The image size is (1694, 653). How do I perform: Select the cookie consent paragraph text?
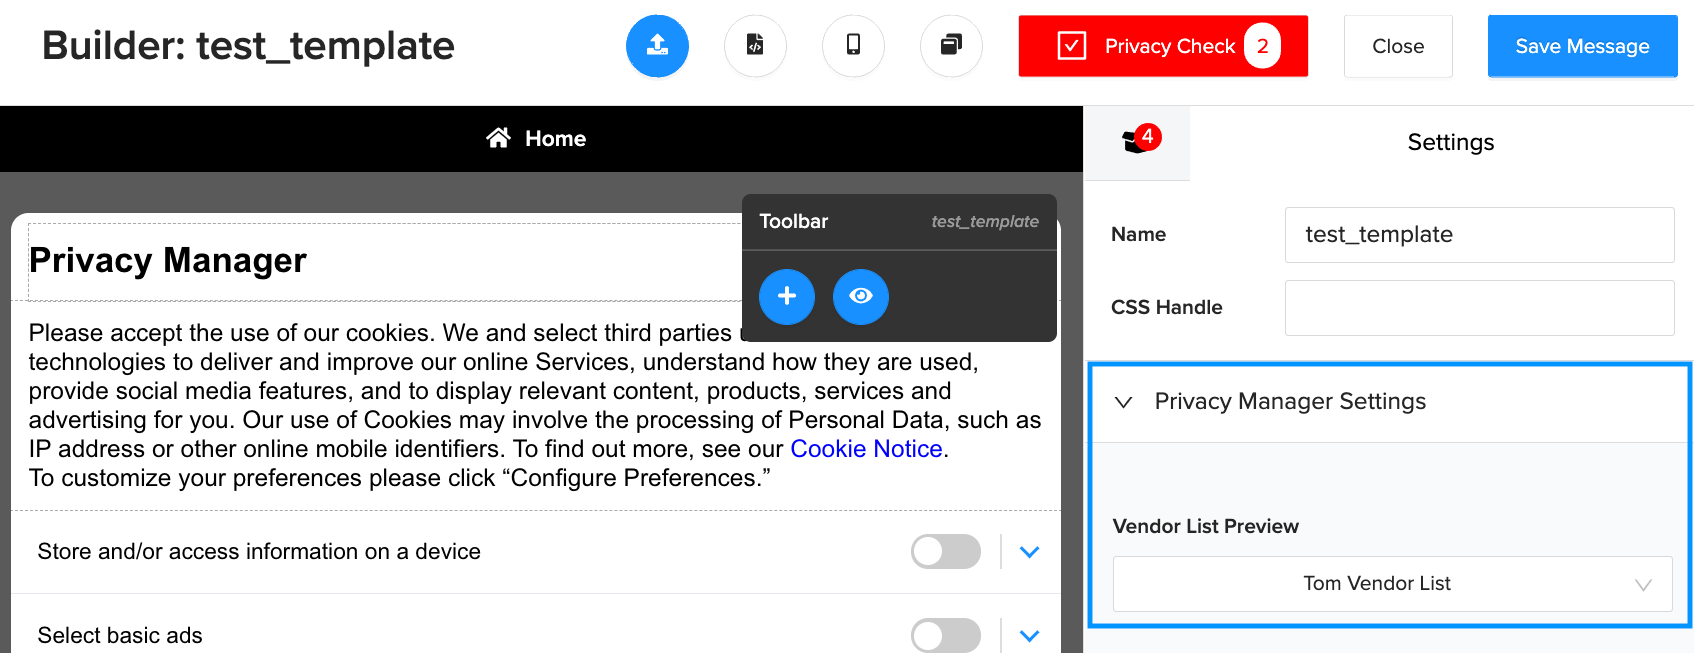tap(535, 405)
